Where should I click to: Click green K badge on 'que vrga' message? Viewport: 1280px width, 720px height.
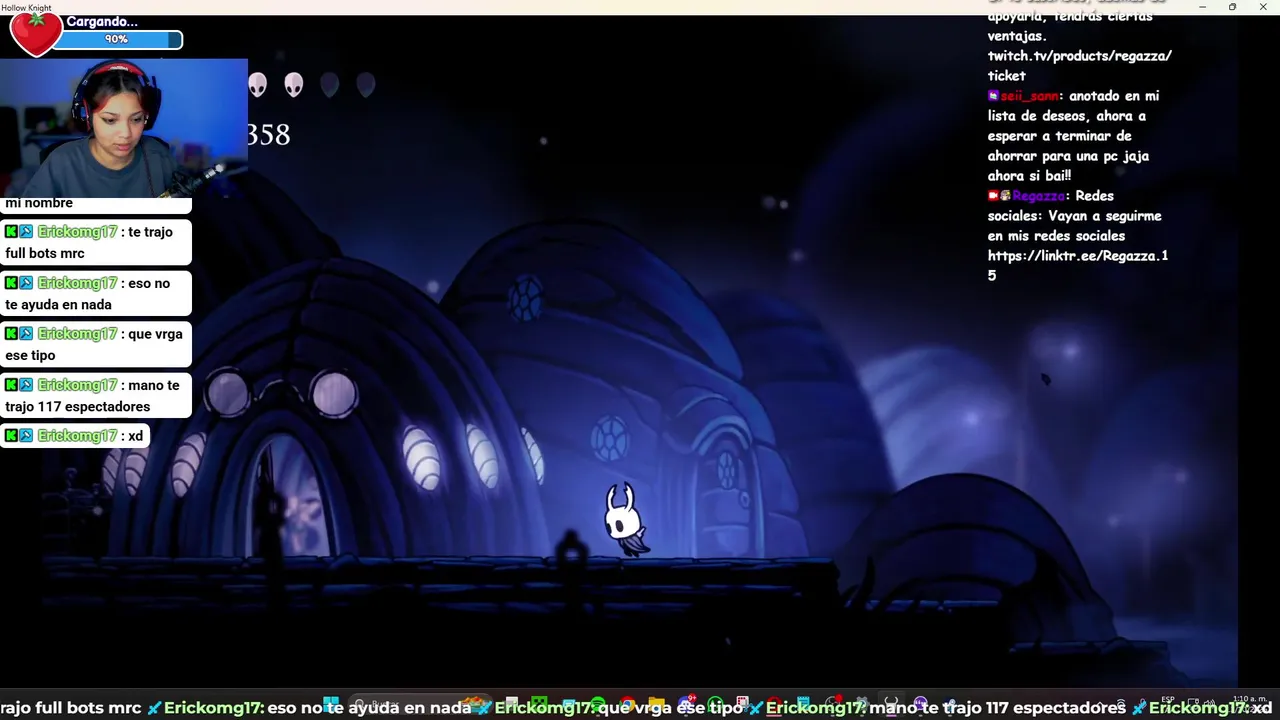point(11,334)
